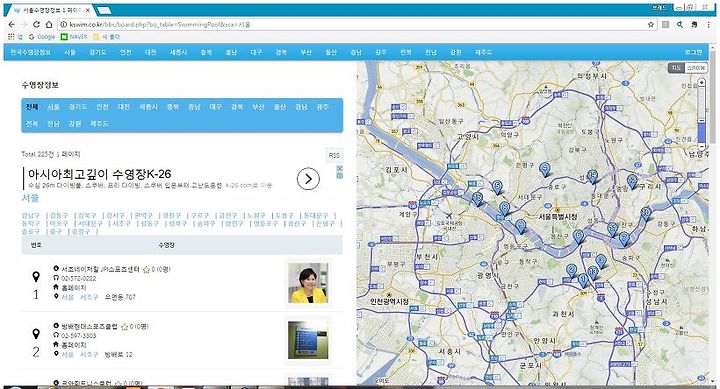Viewport: 720px width, 389px height.
Task: Click the location pin icon above number 1
Action: tap(36, 276)
